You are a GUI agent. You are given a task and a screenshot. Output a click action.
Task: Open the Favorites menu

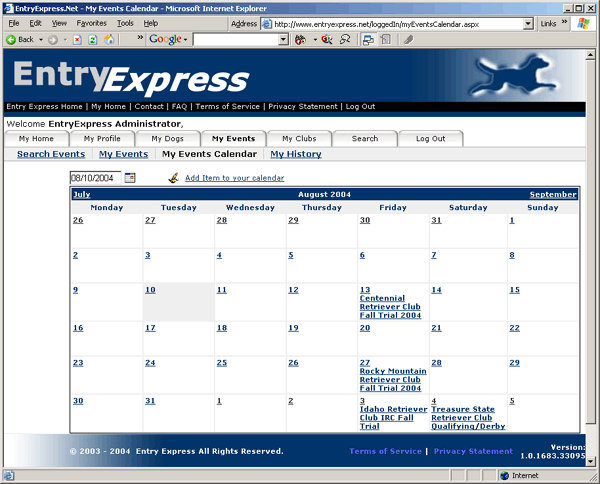point(91,22)
